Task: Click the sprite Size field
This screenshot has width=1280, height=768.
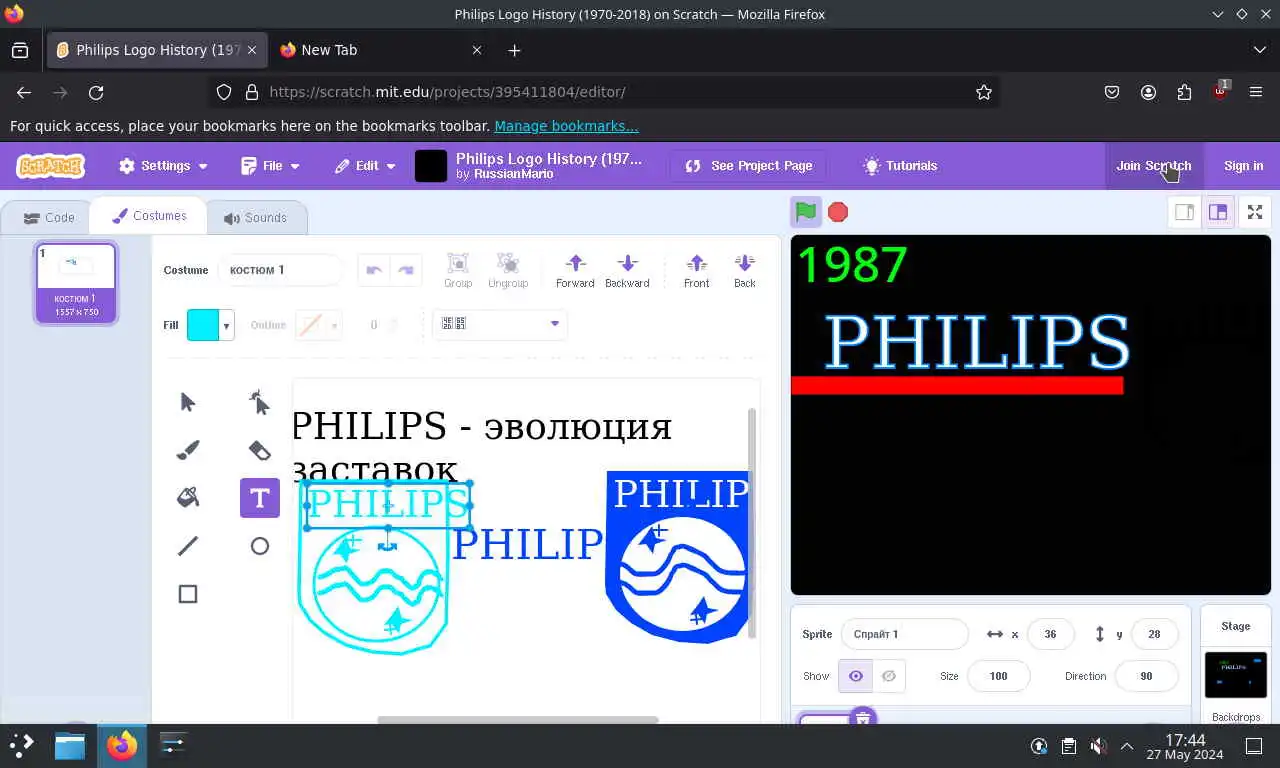Action: point(998,676)
